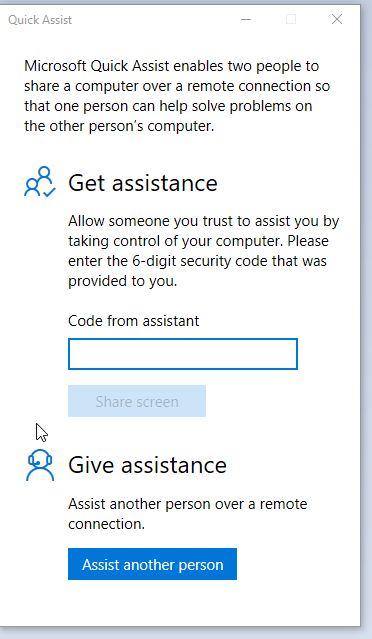Minimize the Quick Assist window
This screenshot has width=372, height=639.
(x=246, y=19)
